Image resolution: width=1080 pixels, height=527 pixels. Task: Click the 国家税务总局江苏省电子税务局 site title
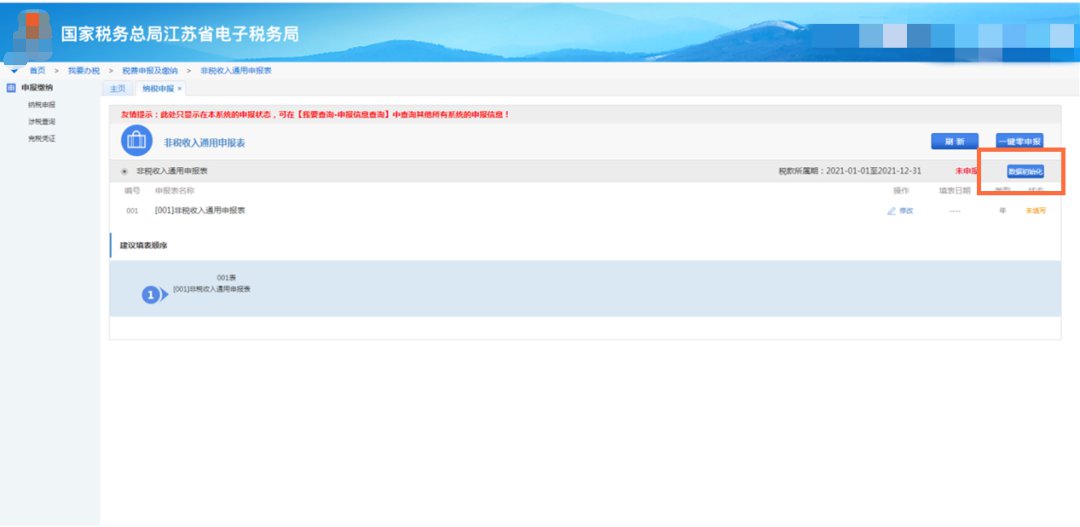pos(180,34)
